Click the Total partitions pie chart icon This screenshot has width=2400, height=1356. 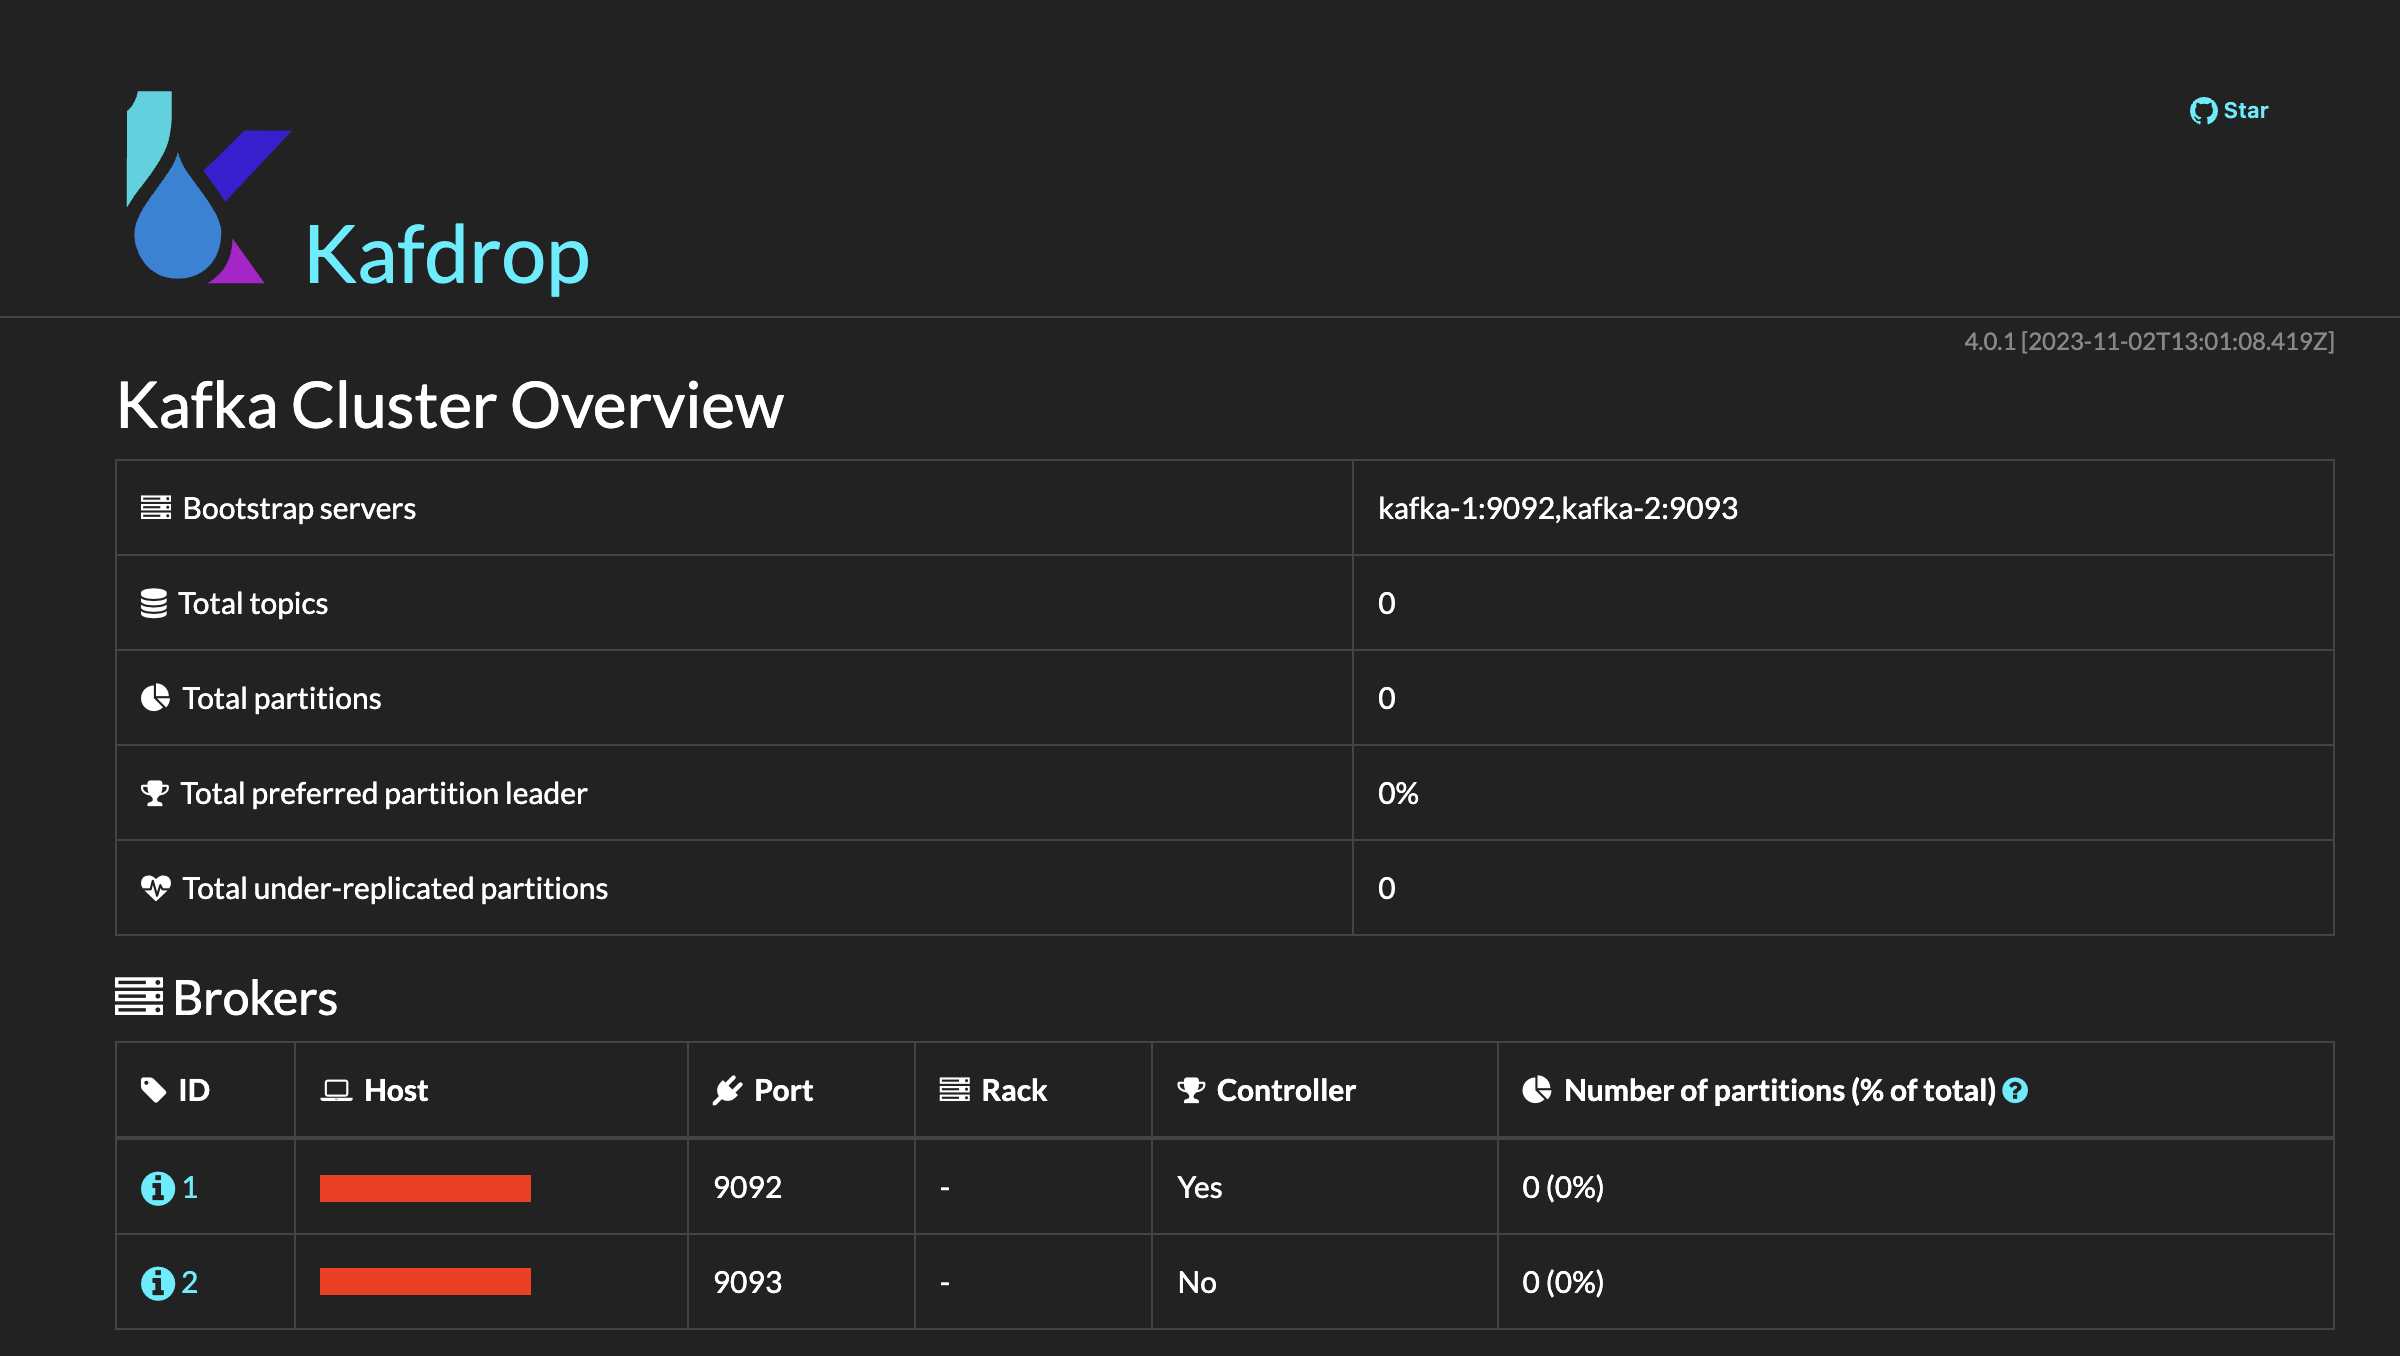(x=155, y=698)
